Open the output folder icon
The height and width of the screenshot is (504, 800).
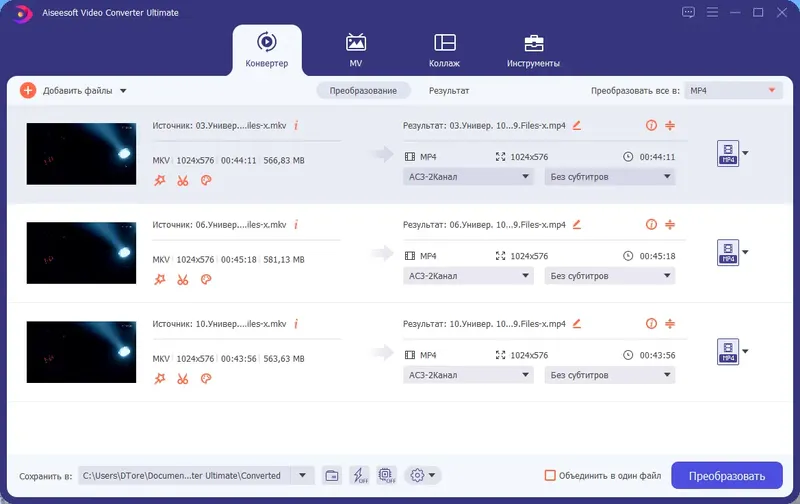click(332, 475)
